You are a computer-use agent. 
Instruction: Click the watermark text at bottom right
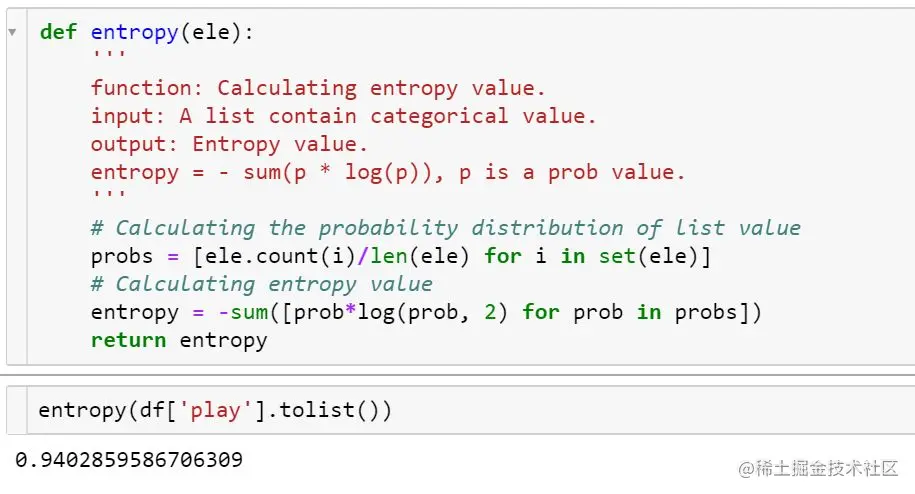818,468
